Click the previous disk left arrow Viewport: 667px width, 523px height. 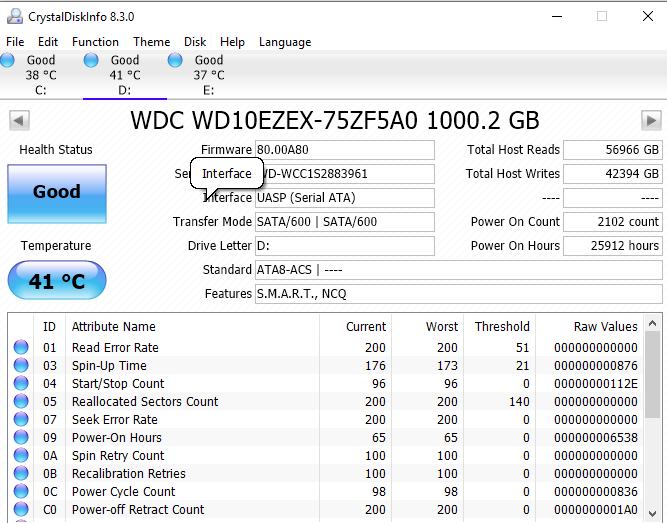pos(18,121)
